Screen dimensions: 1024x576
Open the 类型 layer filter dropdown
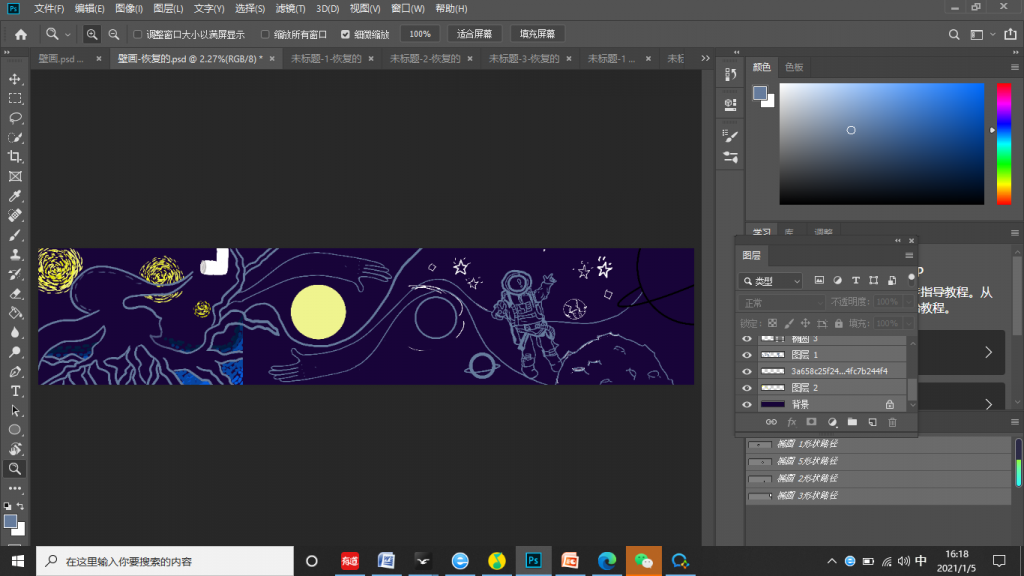coord(770,281)
